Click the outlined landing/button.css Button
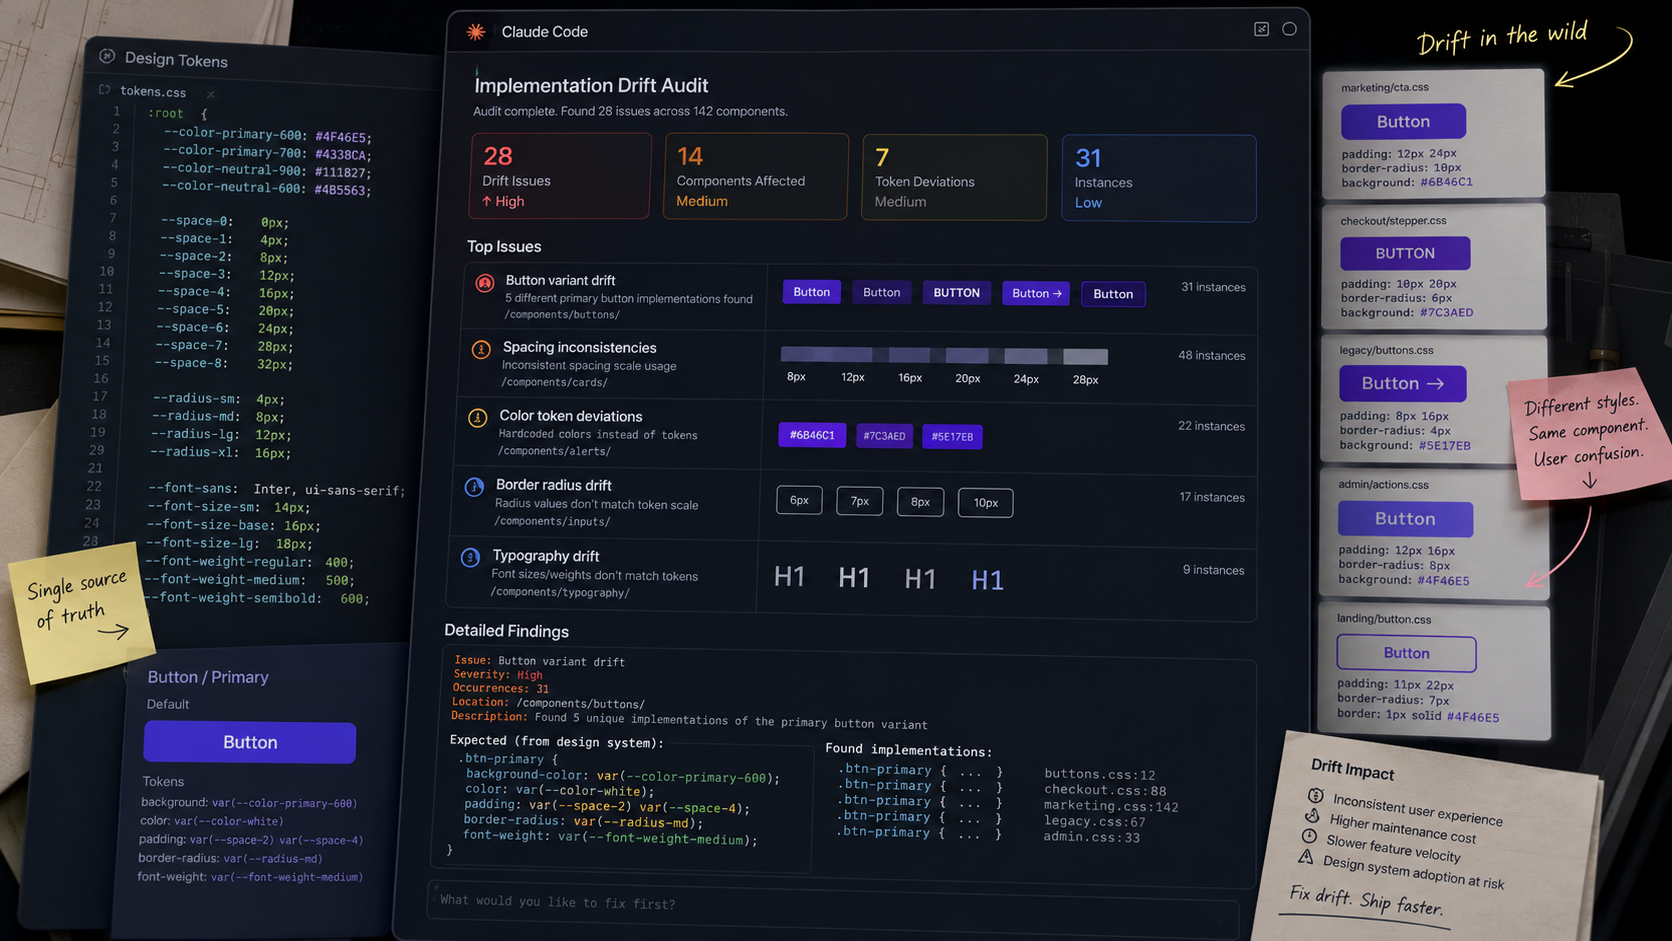This screenshot has height=941, width=1672. 1406,653
